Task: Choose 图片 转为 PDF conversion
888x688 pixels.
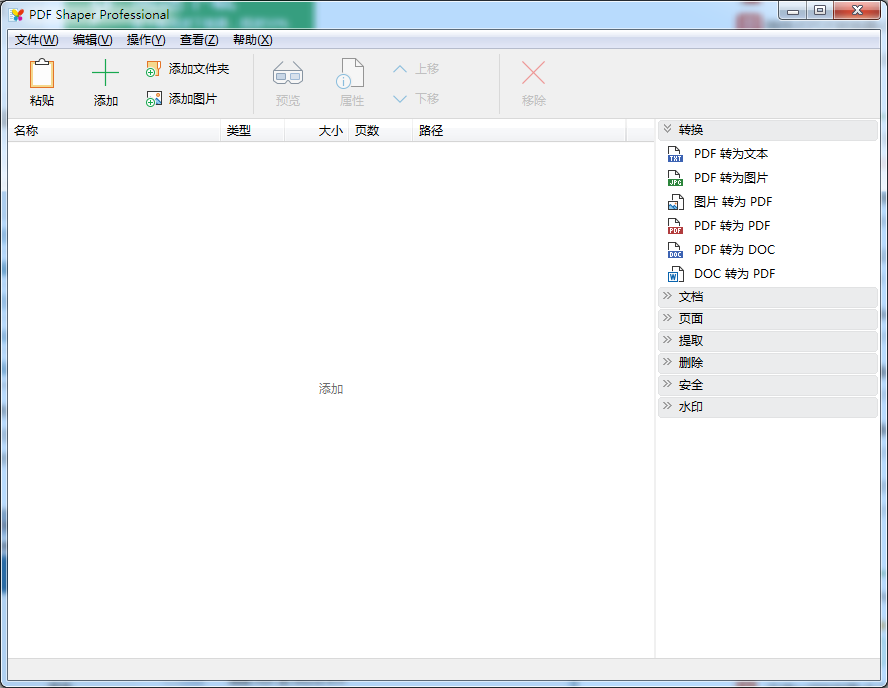Action: tap(733, 202)
